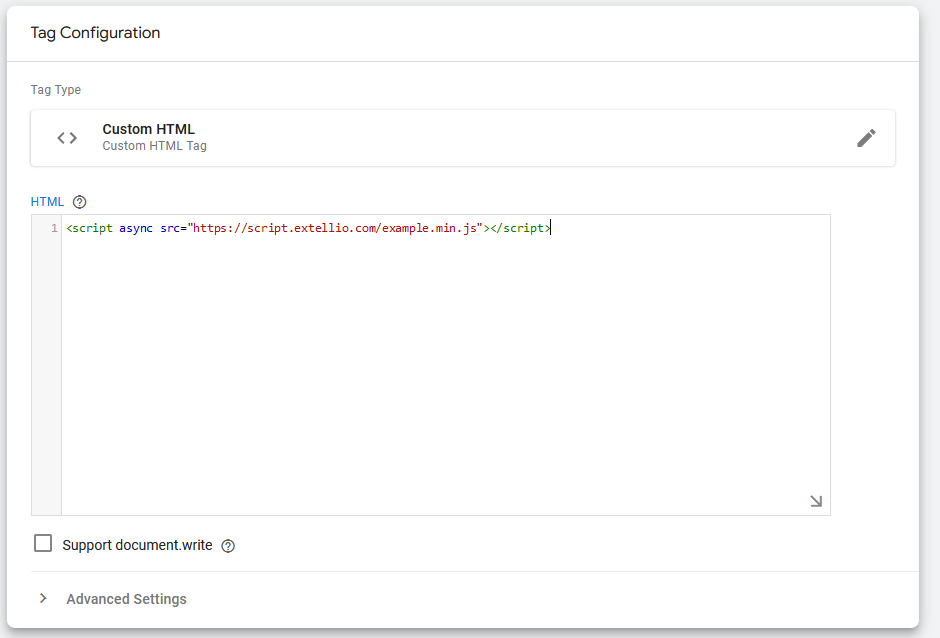Click the src attribute in the code
This screenshot has height=638, width=940.
pos(171,228)
